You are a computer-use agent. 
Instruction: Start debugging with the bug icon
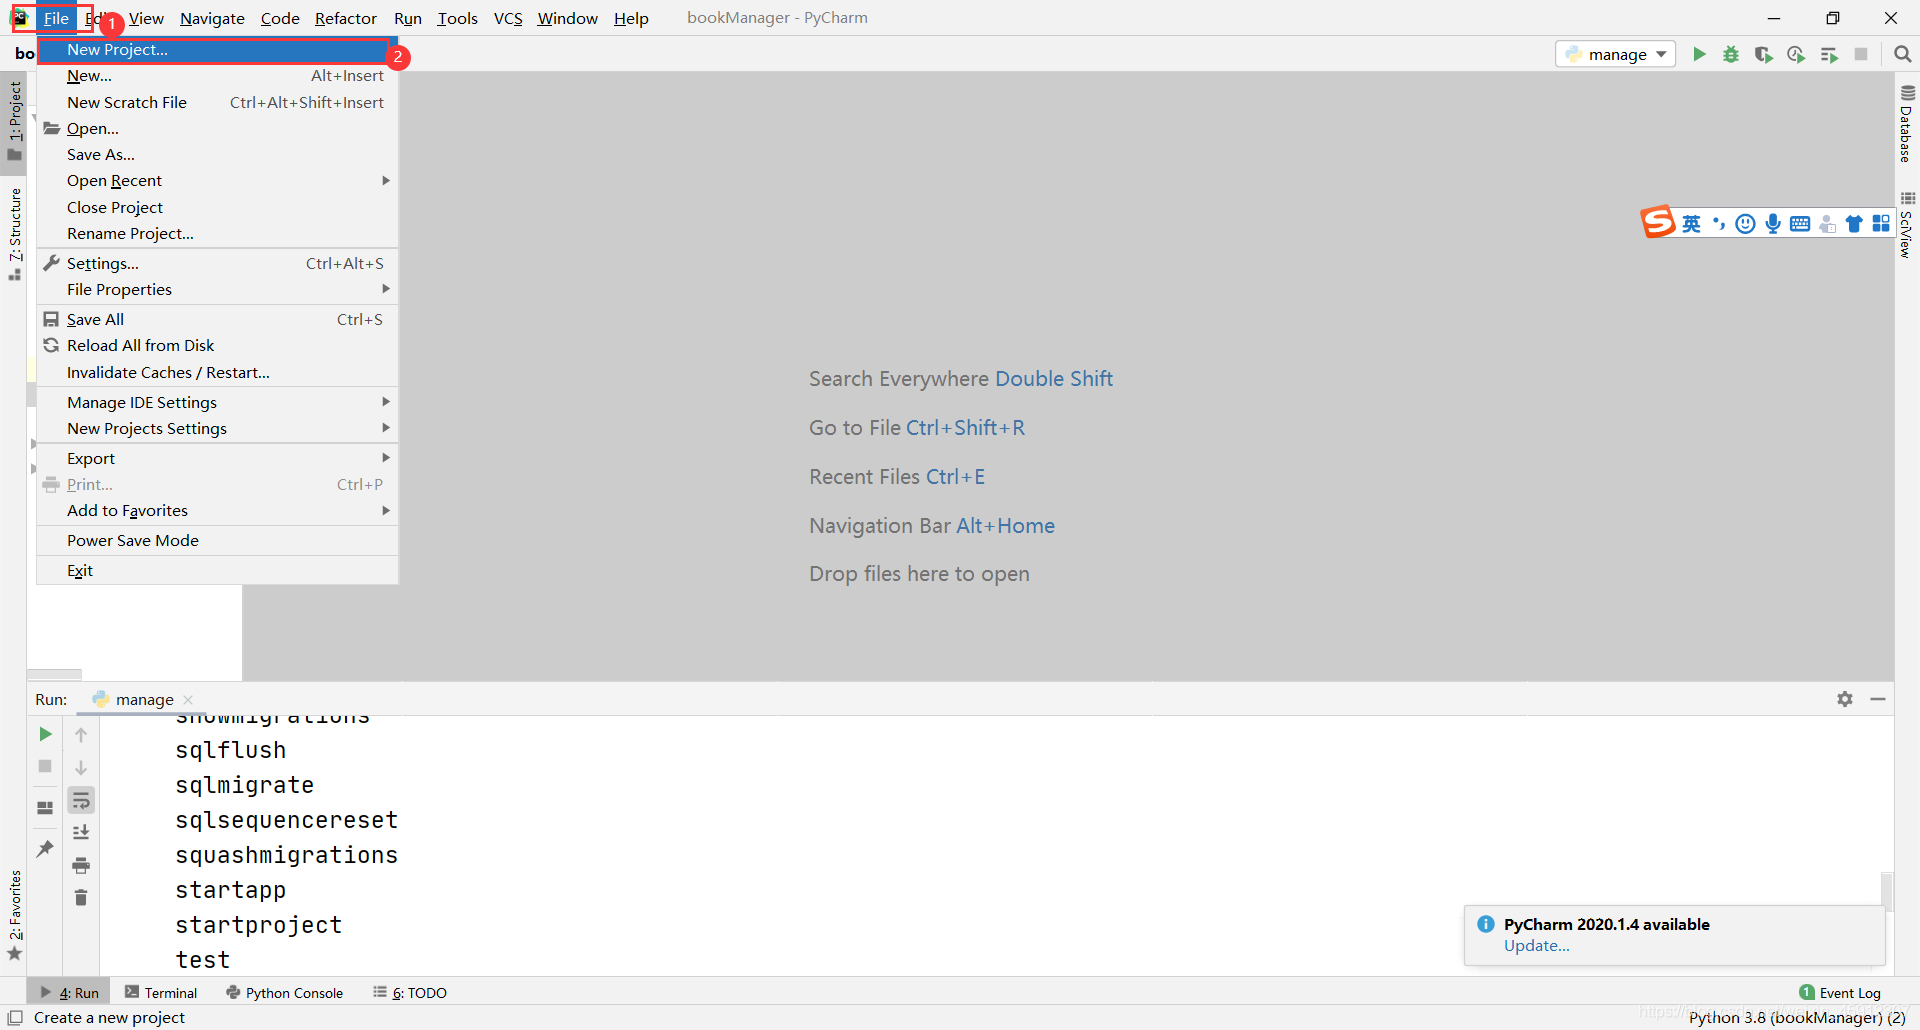coord(1731,54)
